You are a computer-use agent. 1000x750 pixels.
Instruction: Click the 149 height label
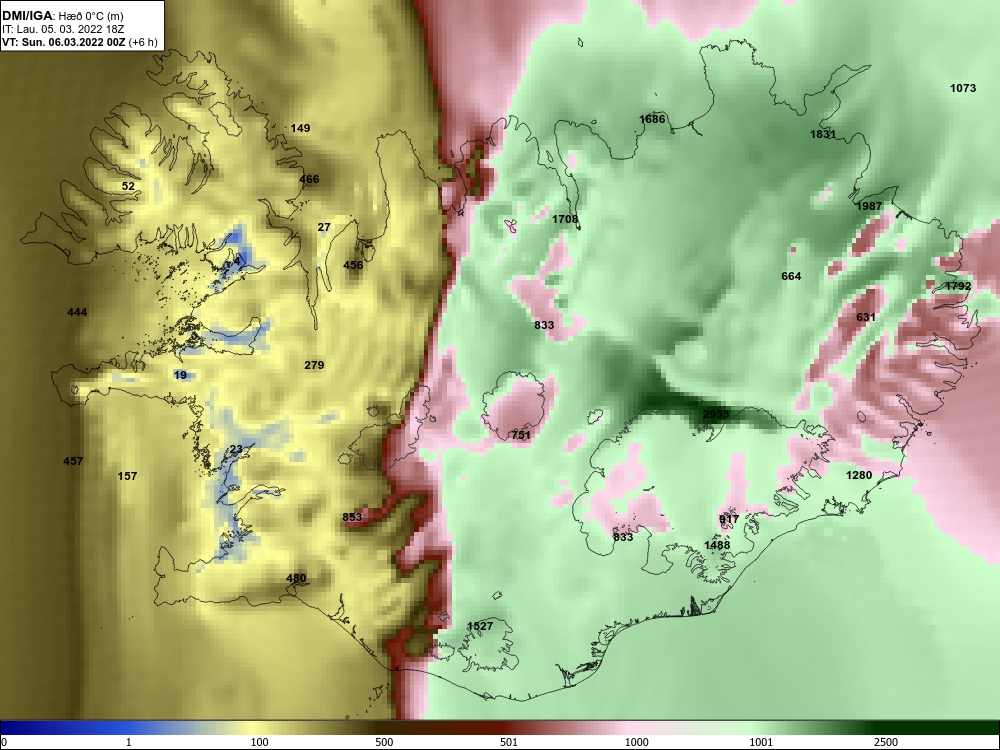click(300, 128)
